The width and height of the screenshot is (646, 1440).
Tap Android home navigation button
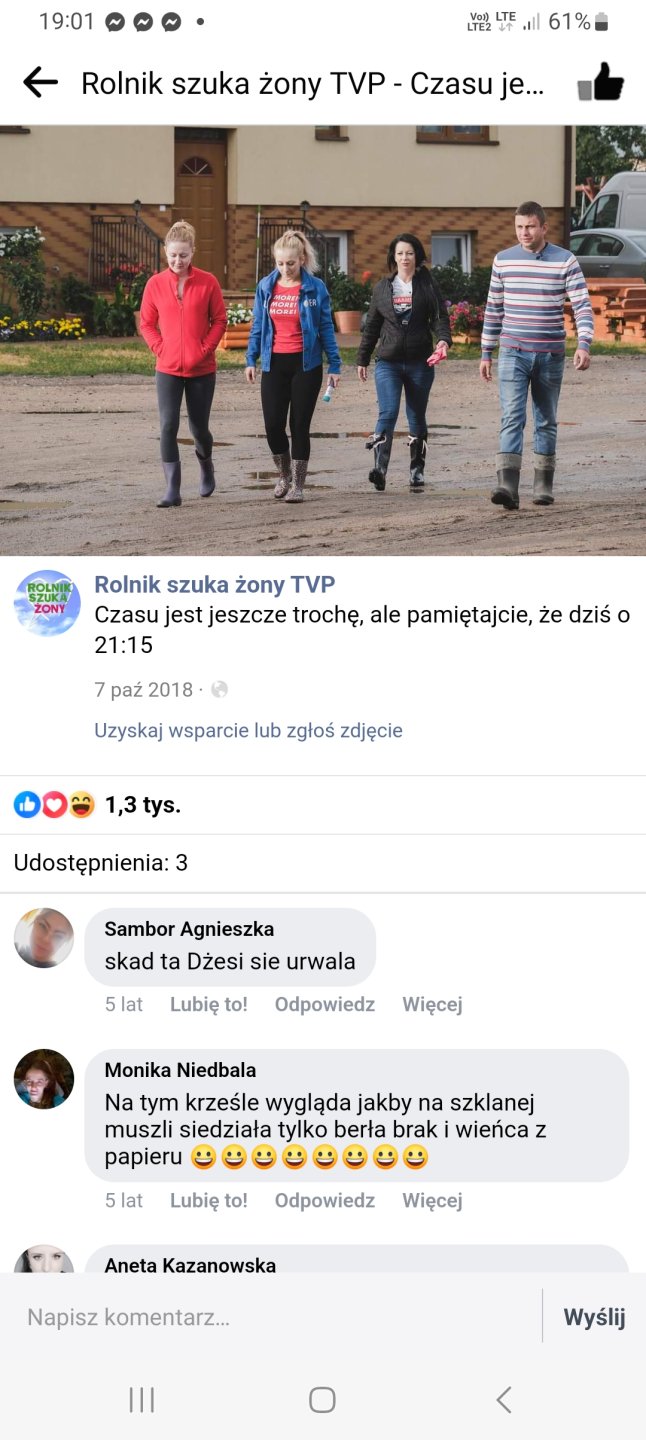pos(322,1400)
